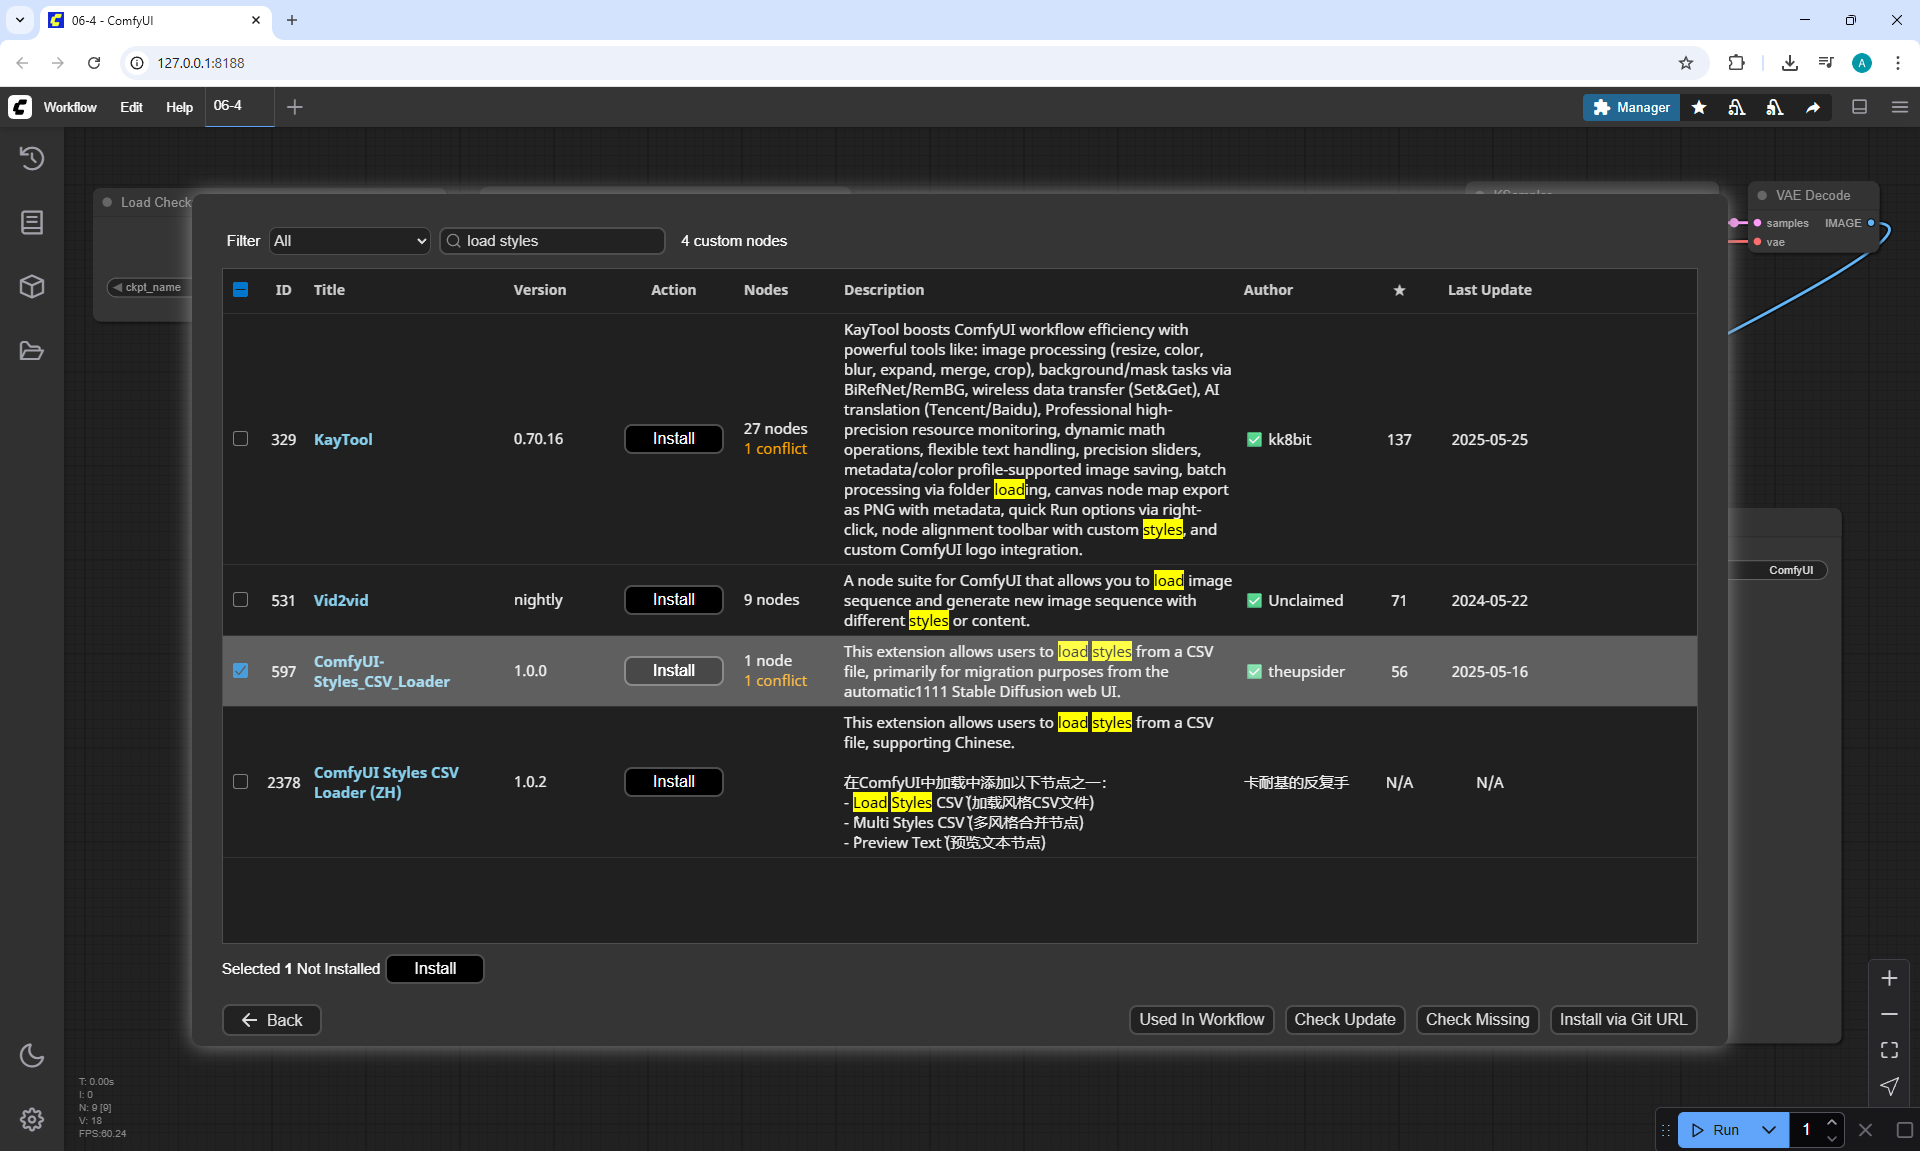The width and height of the screenshot is (1920, 1151).
Task: Click Install for Vid2vid
Action: pos(673,600)
